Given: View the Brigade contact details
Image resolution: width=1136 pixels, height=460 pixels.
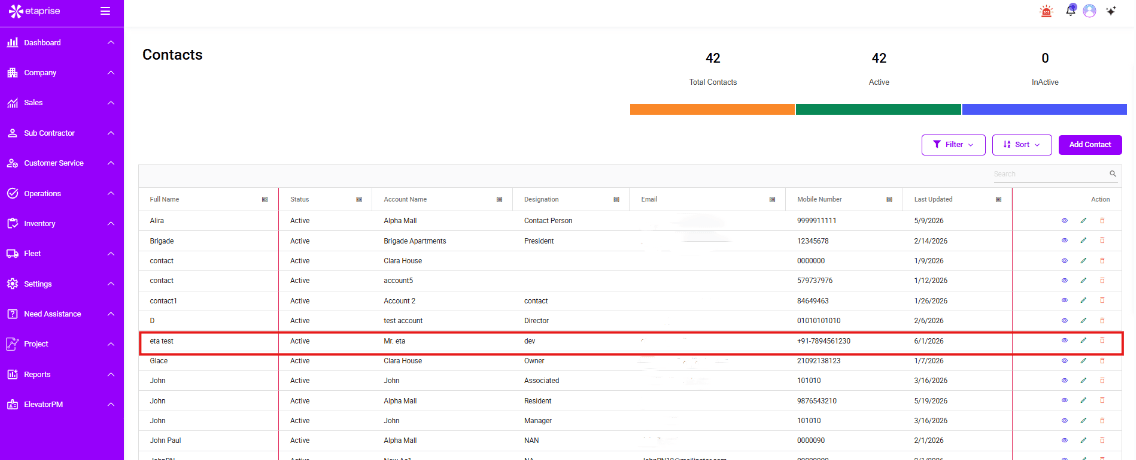Looking at the screenshot, I should 1064,241.
